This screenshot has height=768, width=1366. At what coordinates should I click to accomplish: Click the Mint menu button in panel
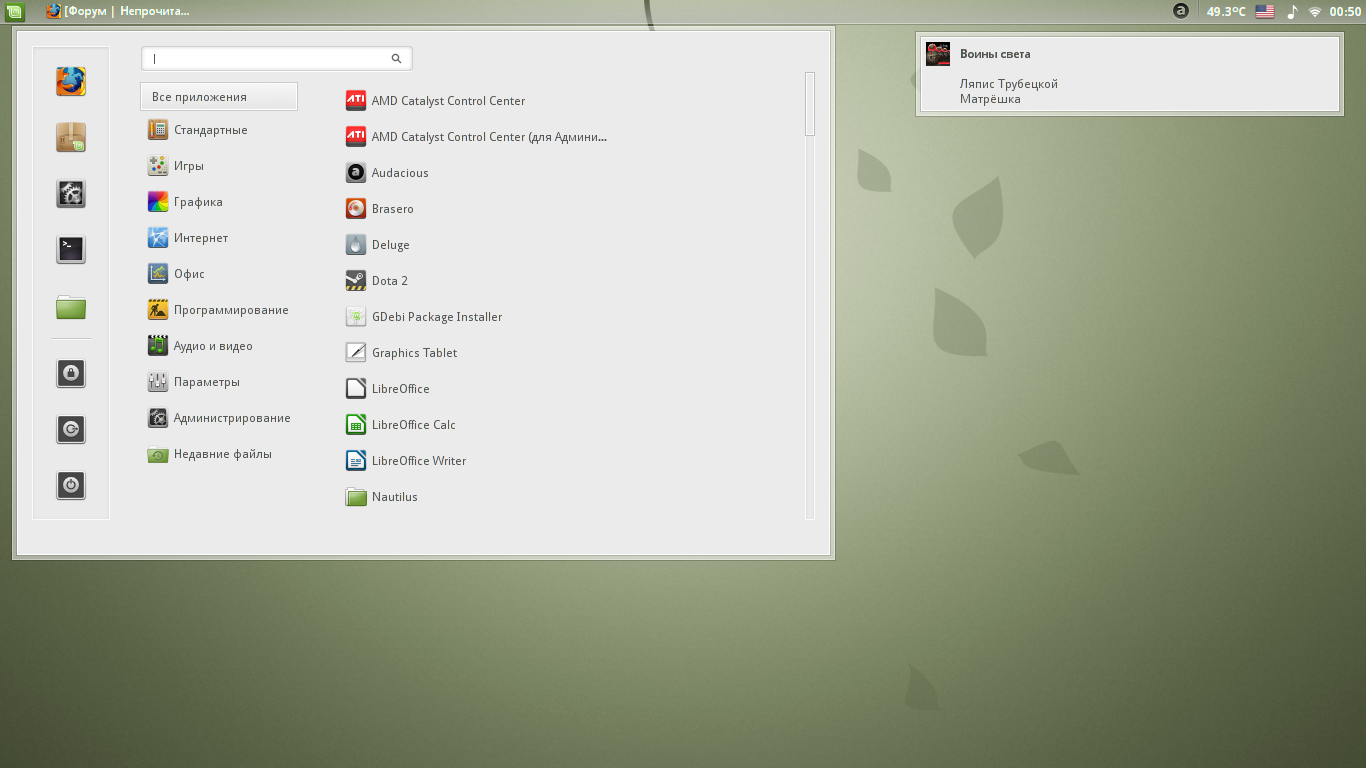15,12
